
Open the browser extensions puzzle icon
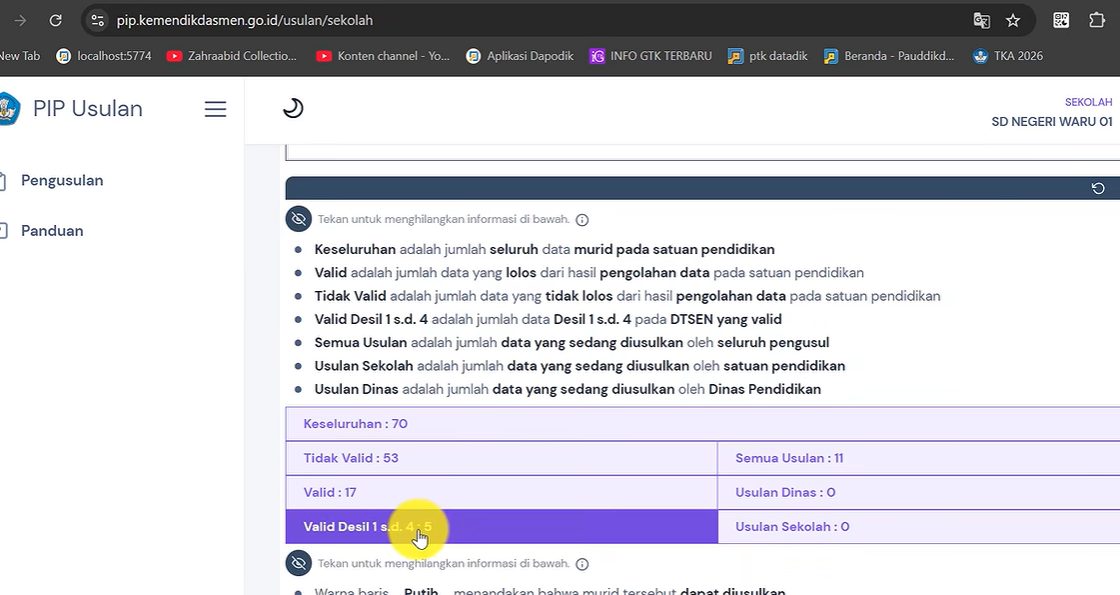pos(1096,20)
